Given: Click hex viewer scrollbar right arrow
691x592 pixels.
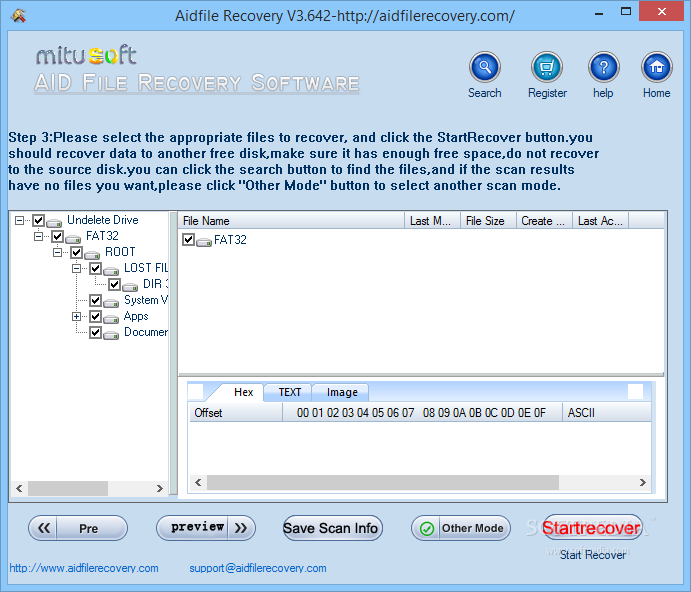Looking at the screenshot, I should [x=643, y=482].
